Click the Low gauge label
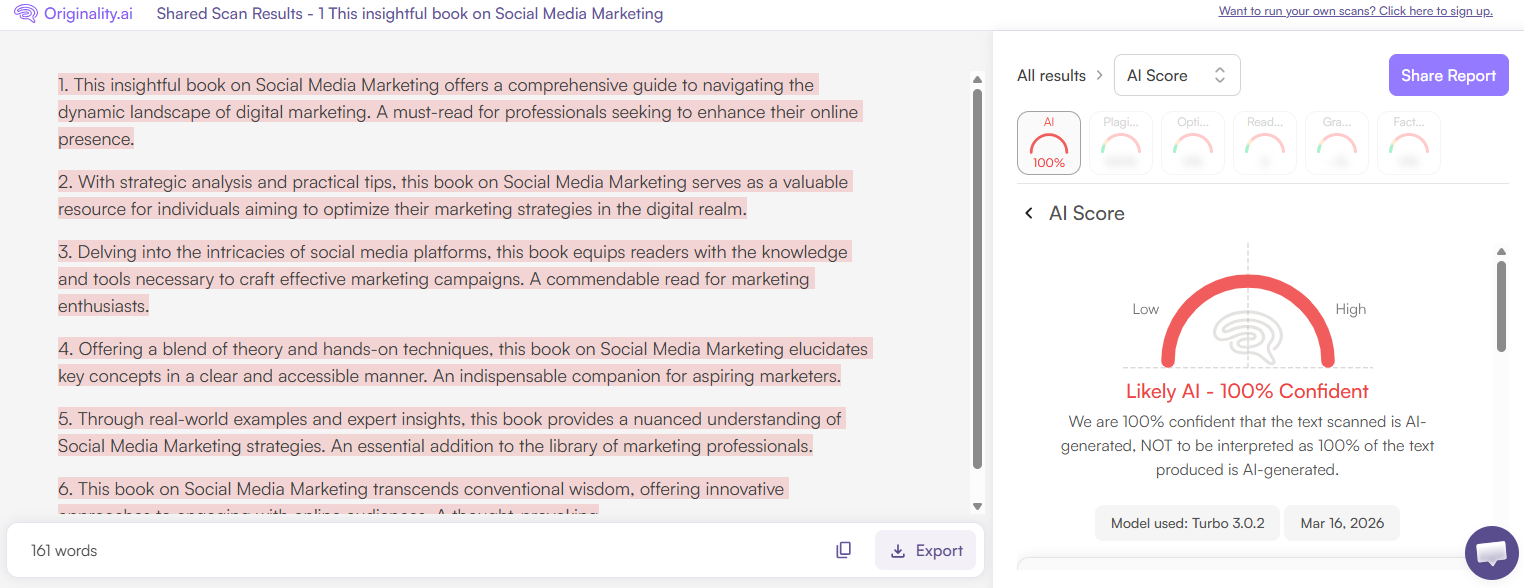Image resolution: width=1524 pixels, height=588 pixels. 1145,309
